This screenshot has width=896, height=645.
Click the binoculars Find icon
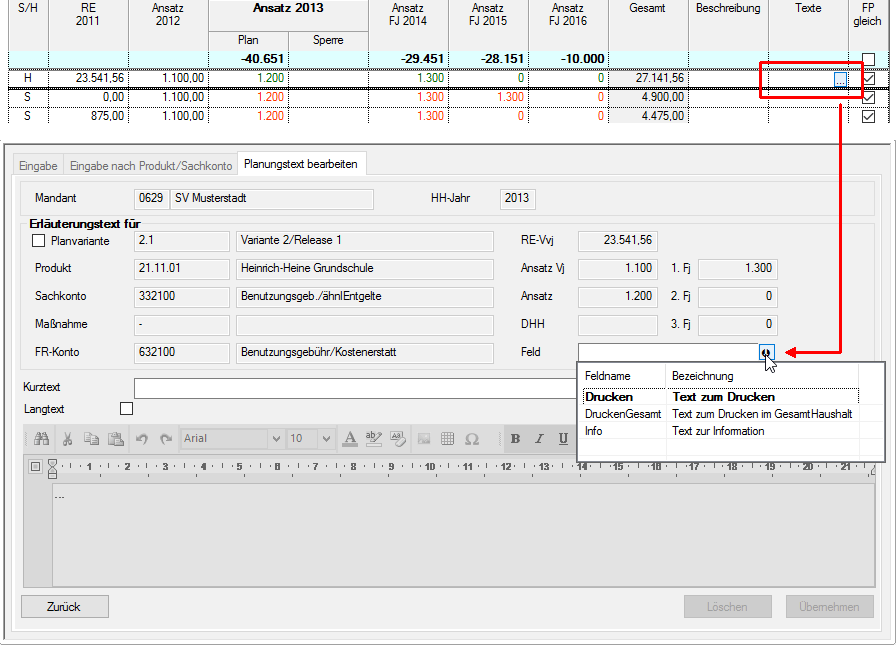(x=42, y=439)
